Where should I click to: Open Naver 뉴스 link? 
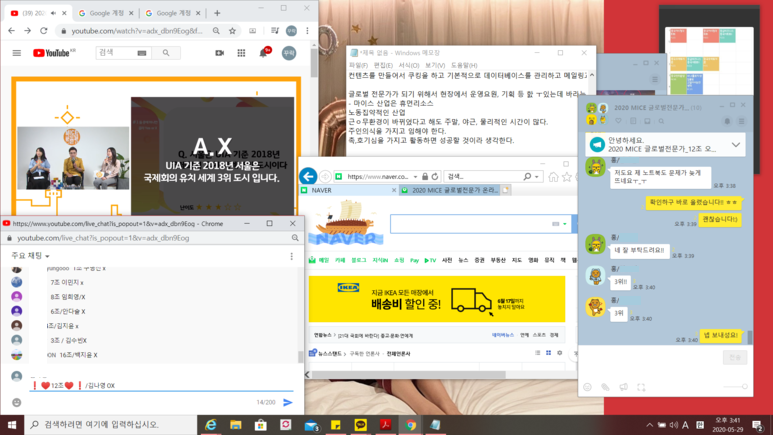coord(463,260)
